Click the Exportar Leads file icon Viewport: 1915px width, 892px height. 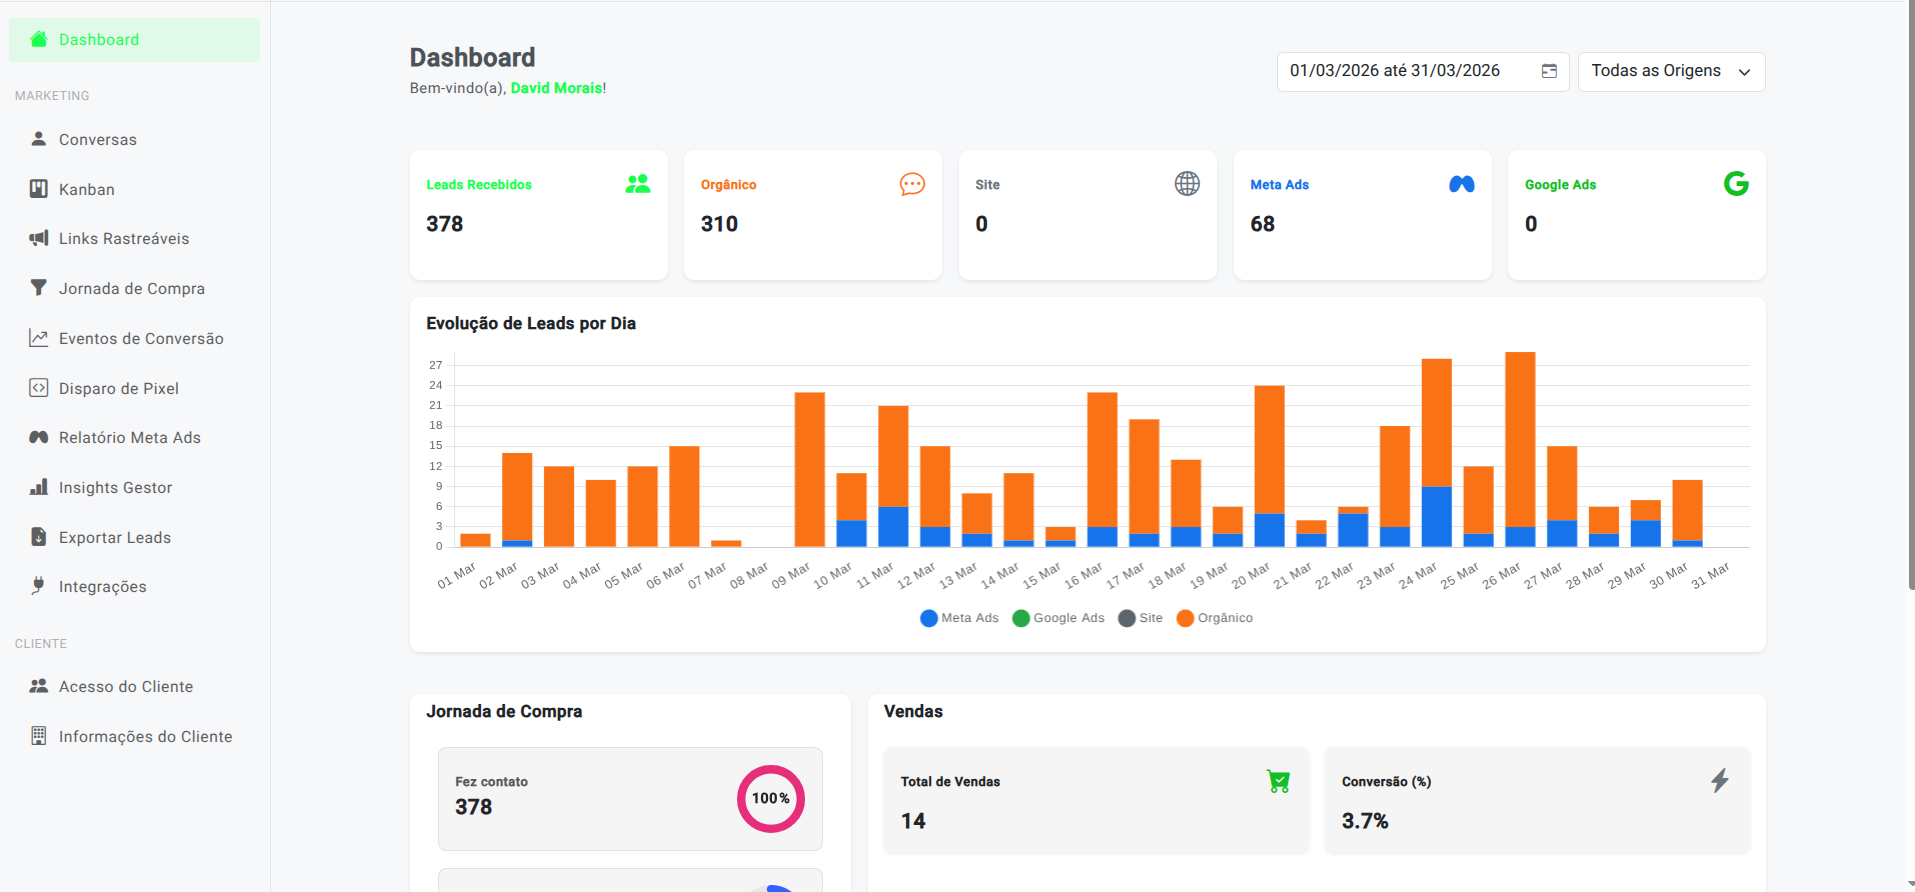(39, 537)
